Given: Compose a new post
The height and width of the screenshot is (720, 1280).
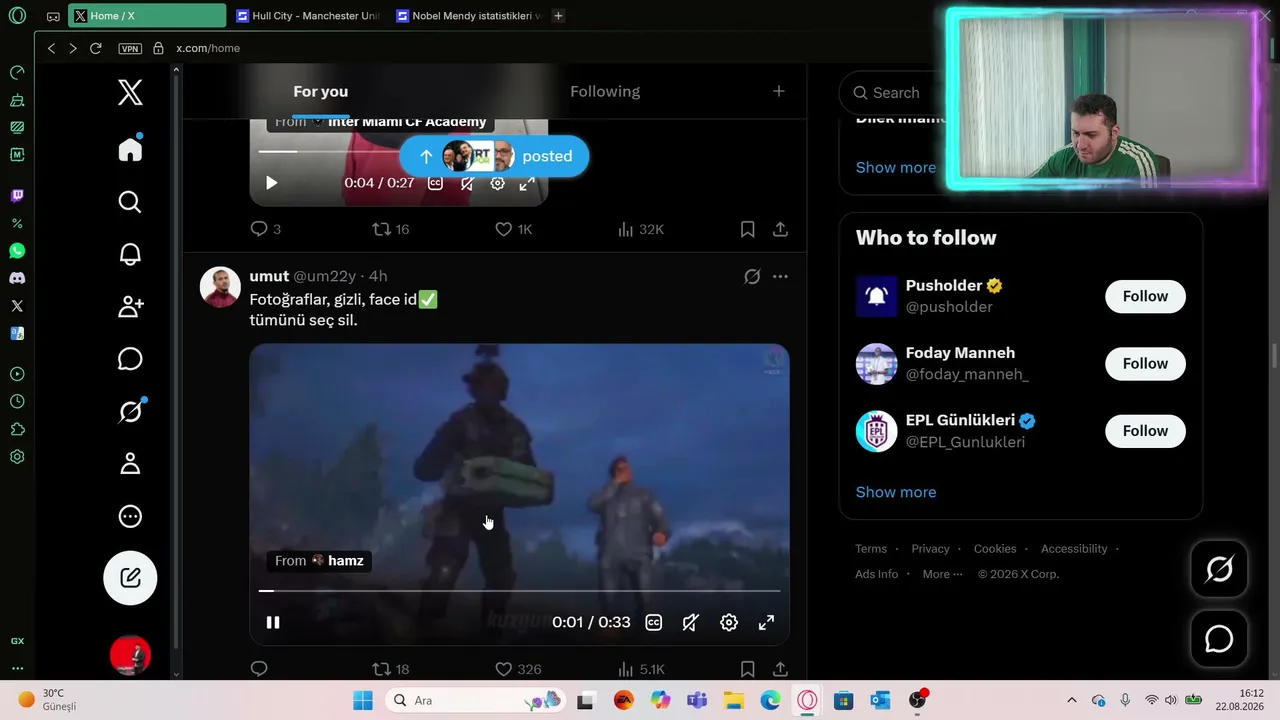Looking at the screenshot, I should 130,578.
